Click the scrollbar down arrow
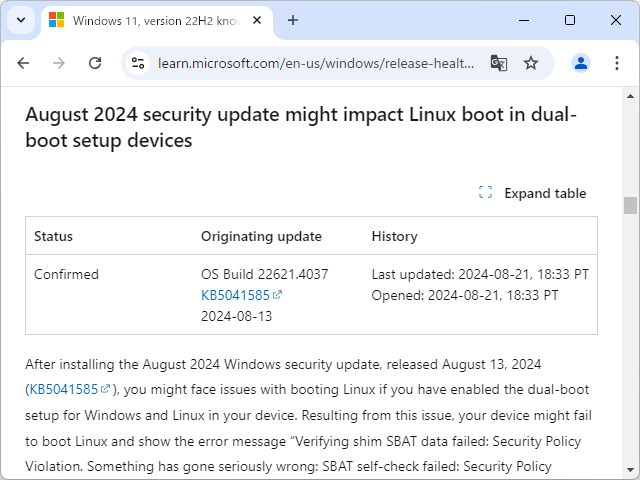The image size is (640, 480). coord(630,471)
